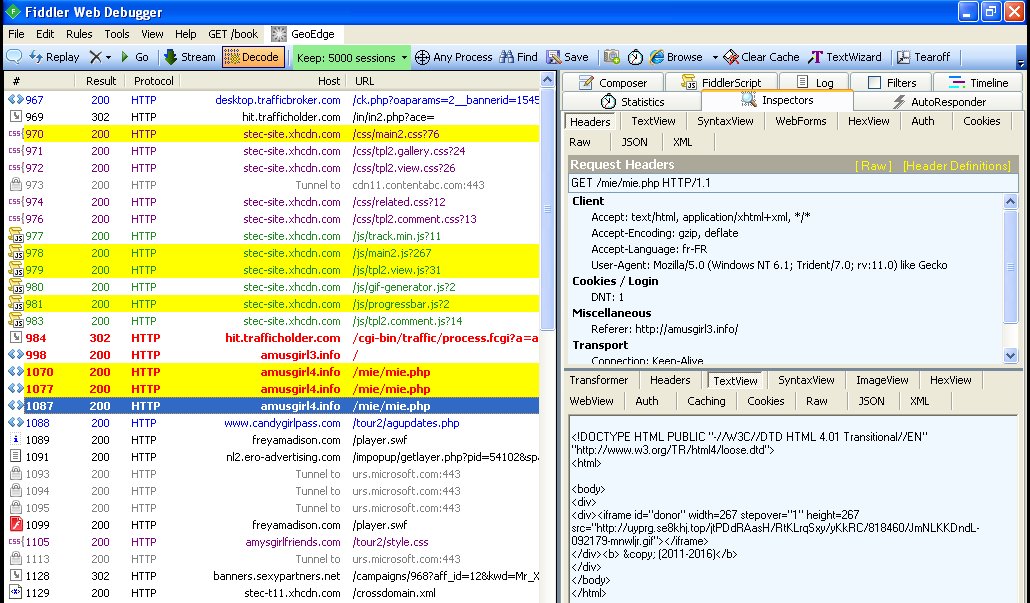This screenshot has width=1030, height=603.
Task: Click request headers scroll-down arrow
Action: coord(1010,355)
